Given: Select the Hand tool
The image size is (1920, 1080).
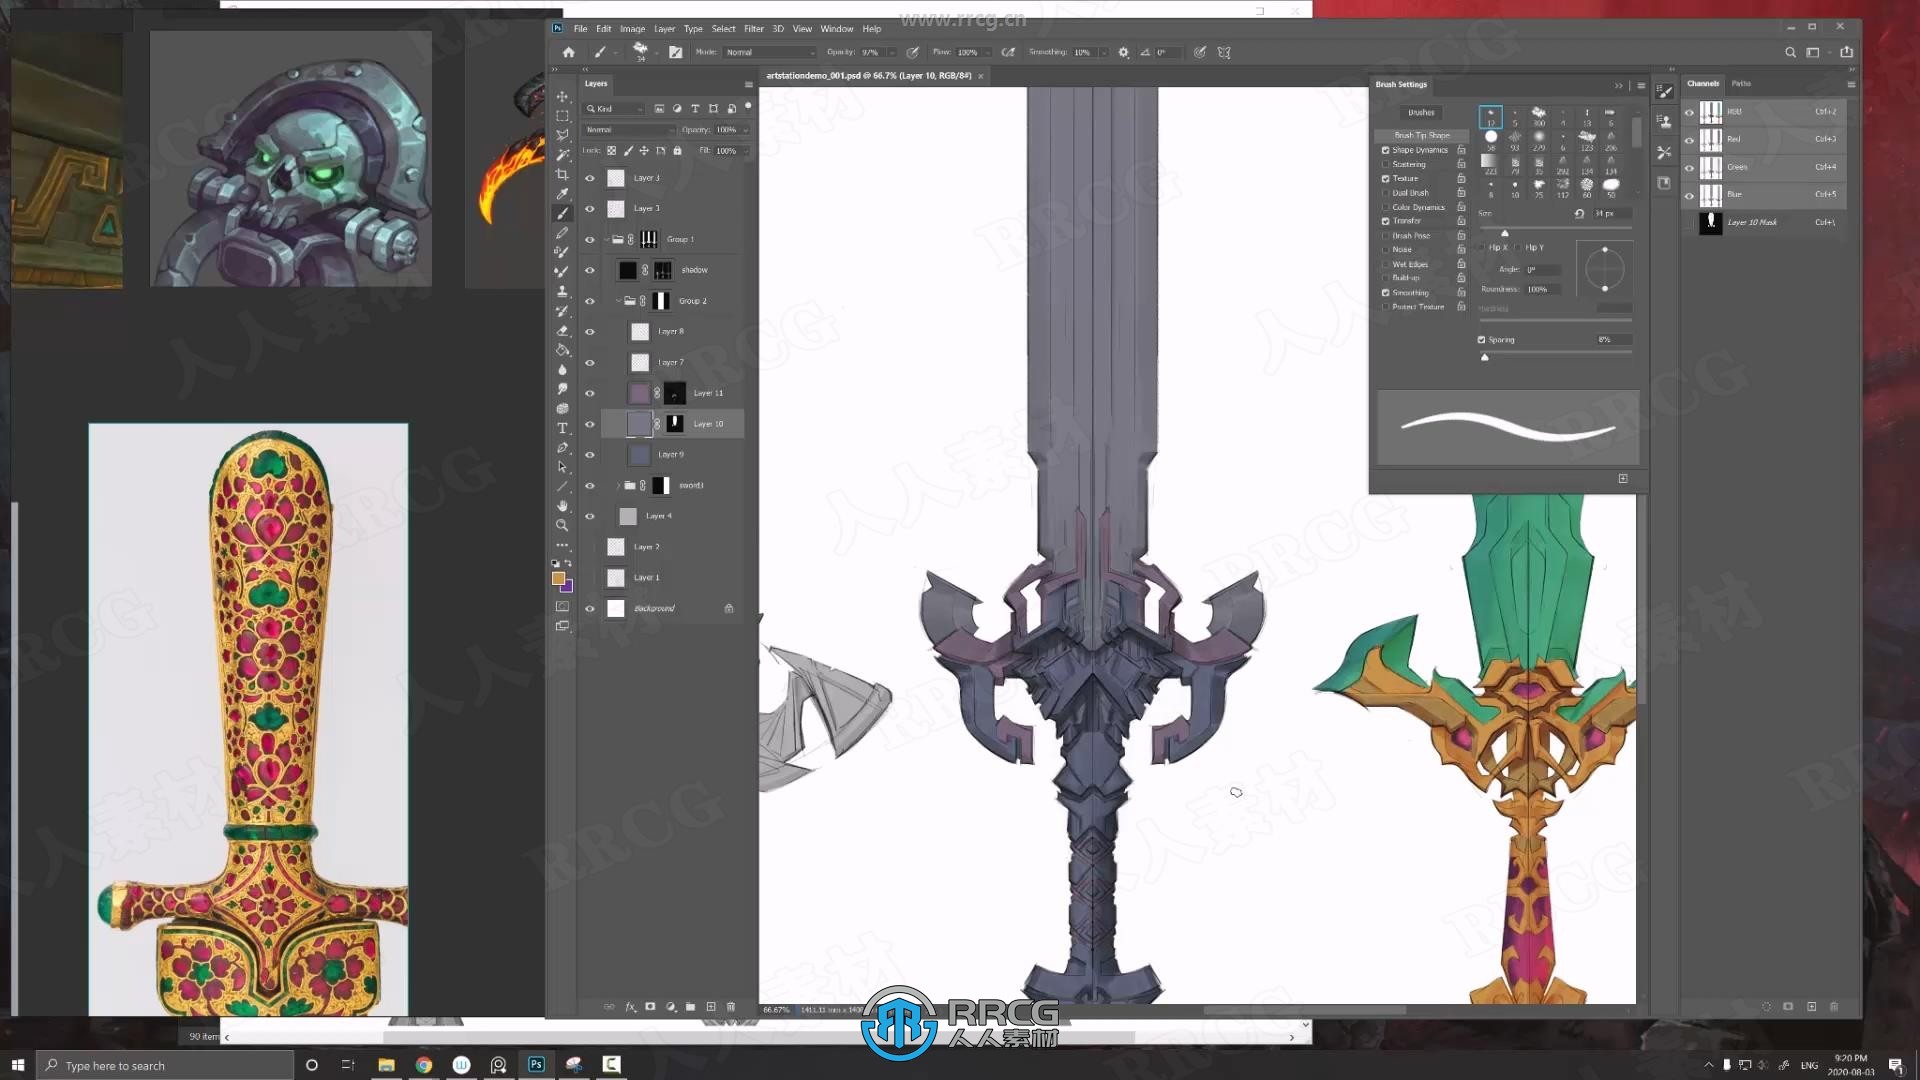Looking at the screenshot, I should click(x=562, y=506).
